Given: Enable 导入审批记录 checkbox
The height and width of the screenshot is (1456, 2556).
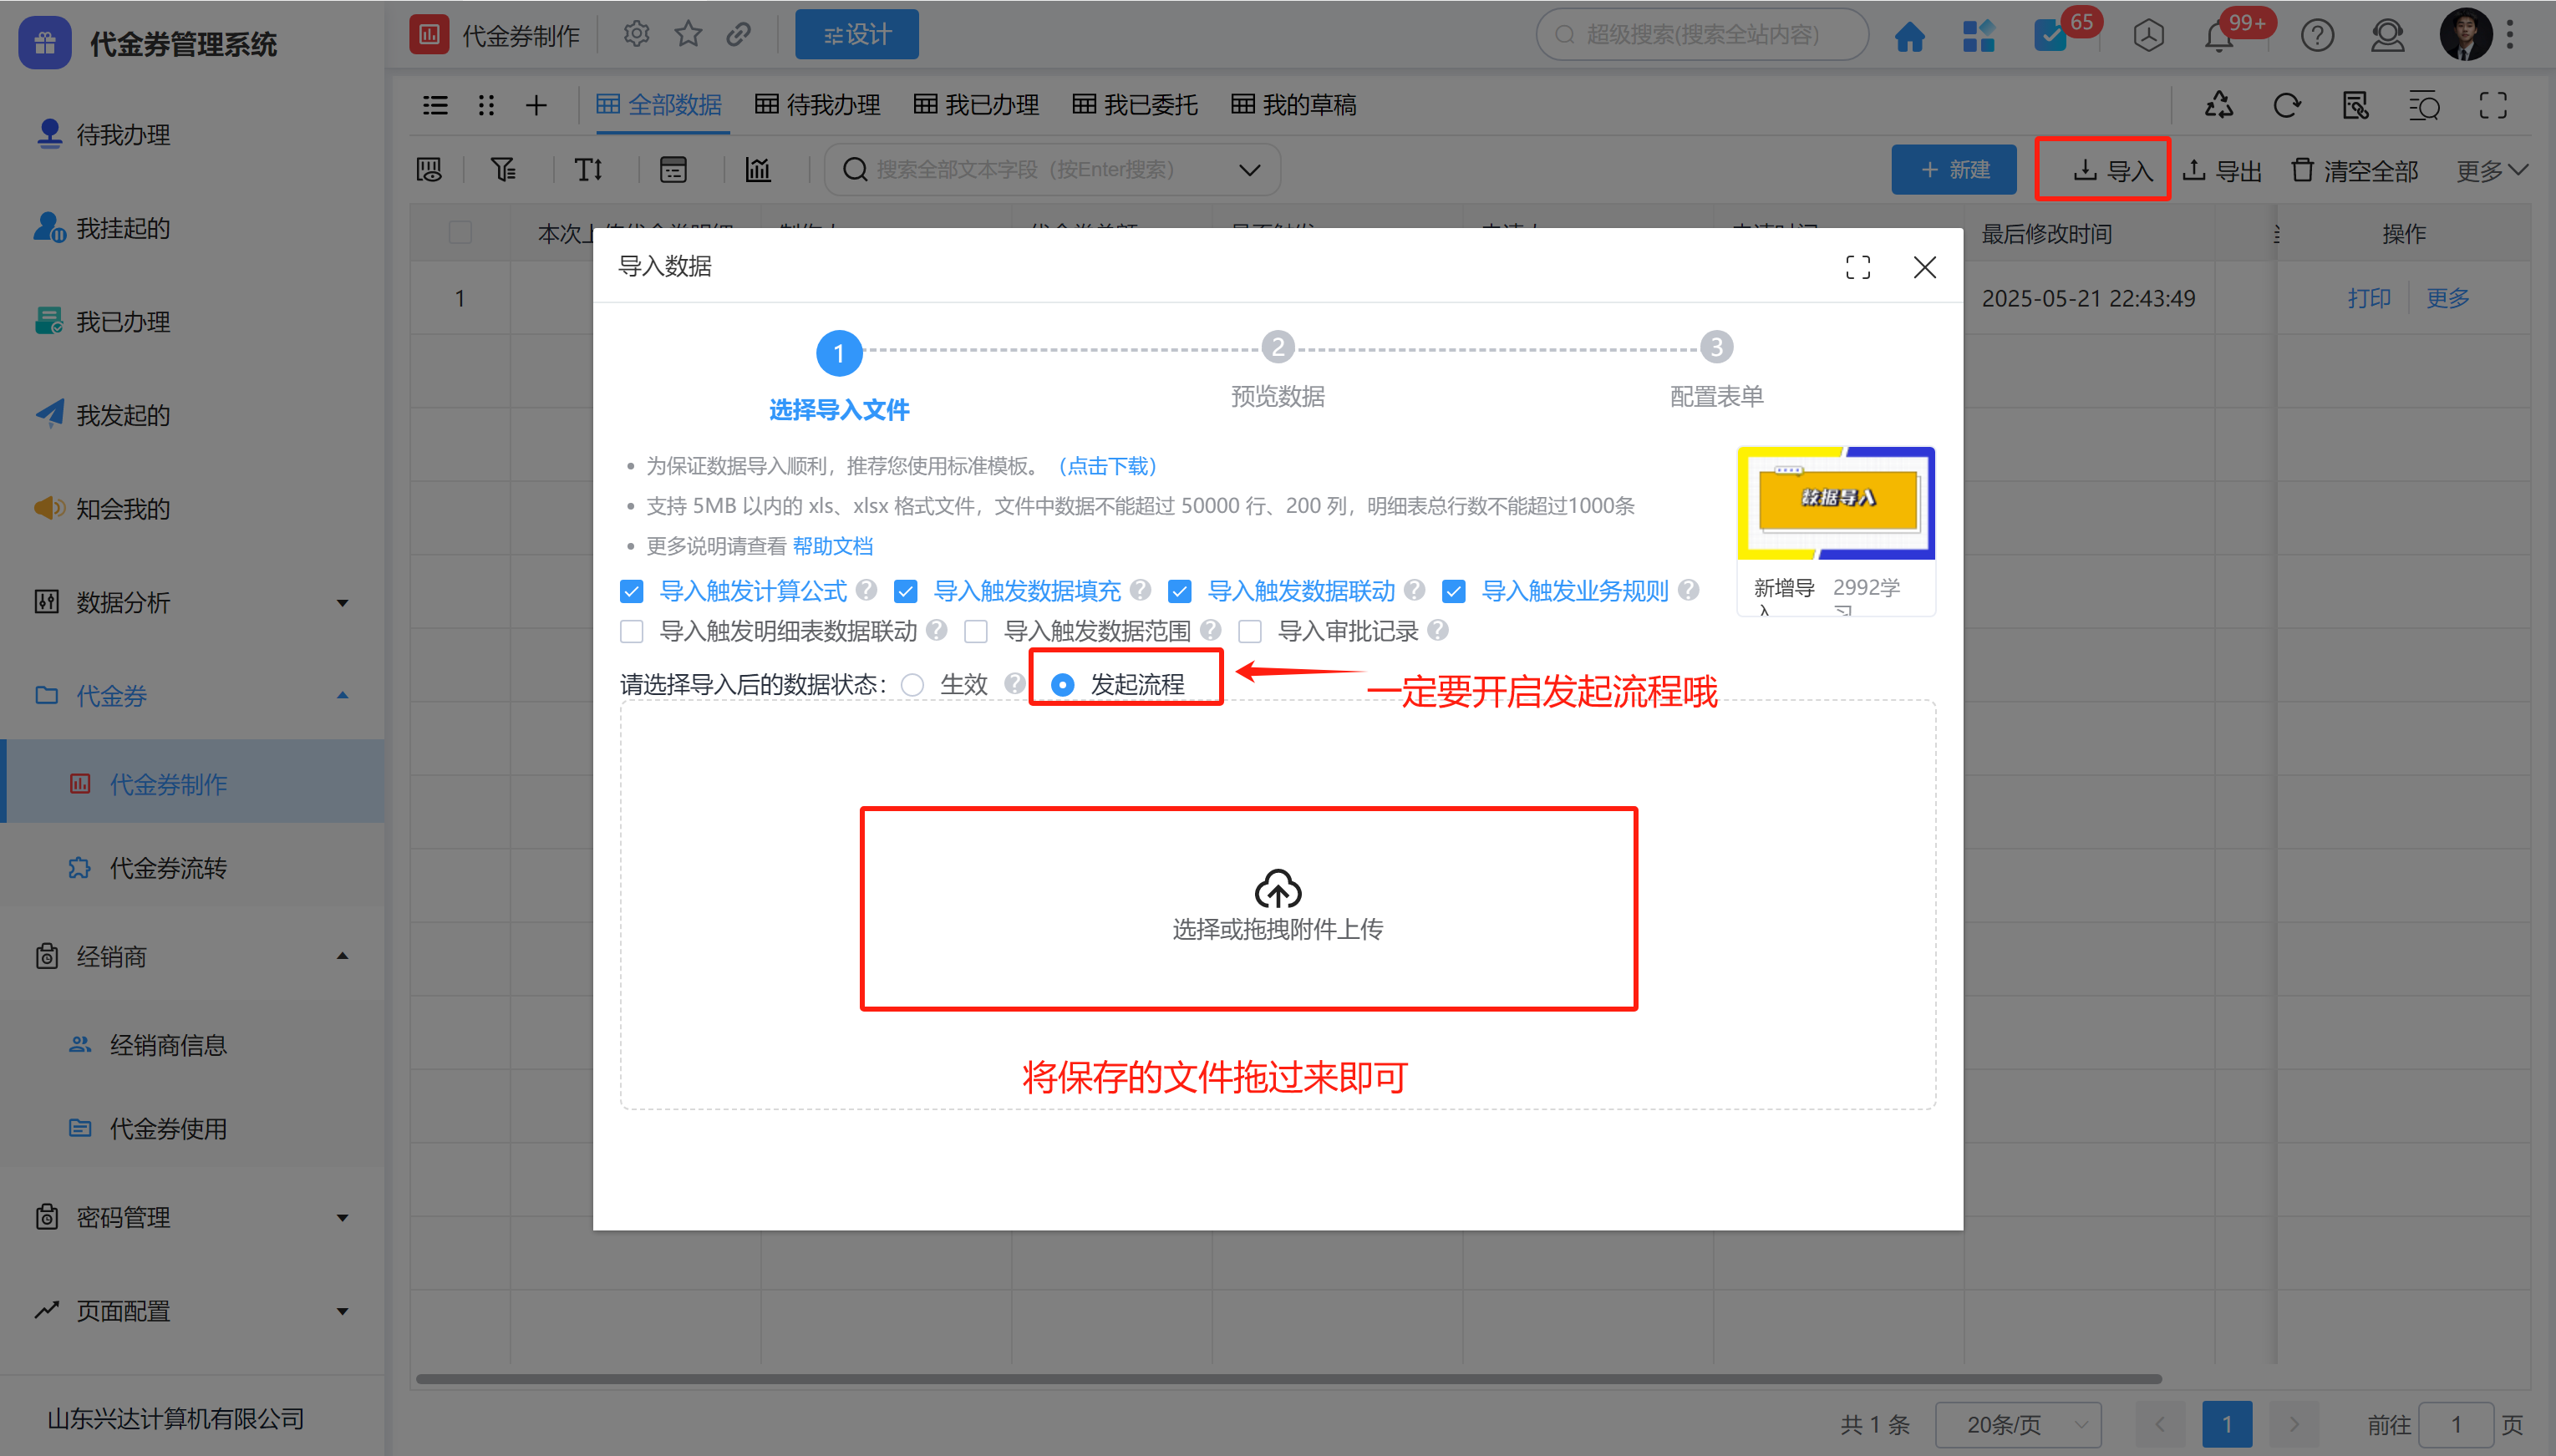Looking at the screenshot, I should pyautogui.click(x=1249, y=631).
